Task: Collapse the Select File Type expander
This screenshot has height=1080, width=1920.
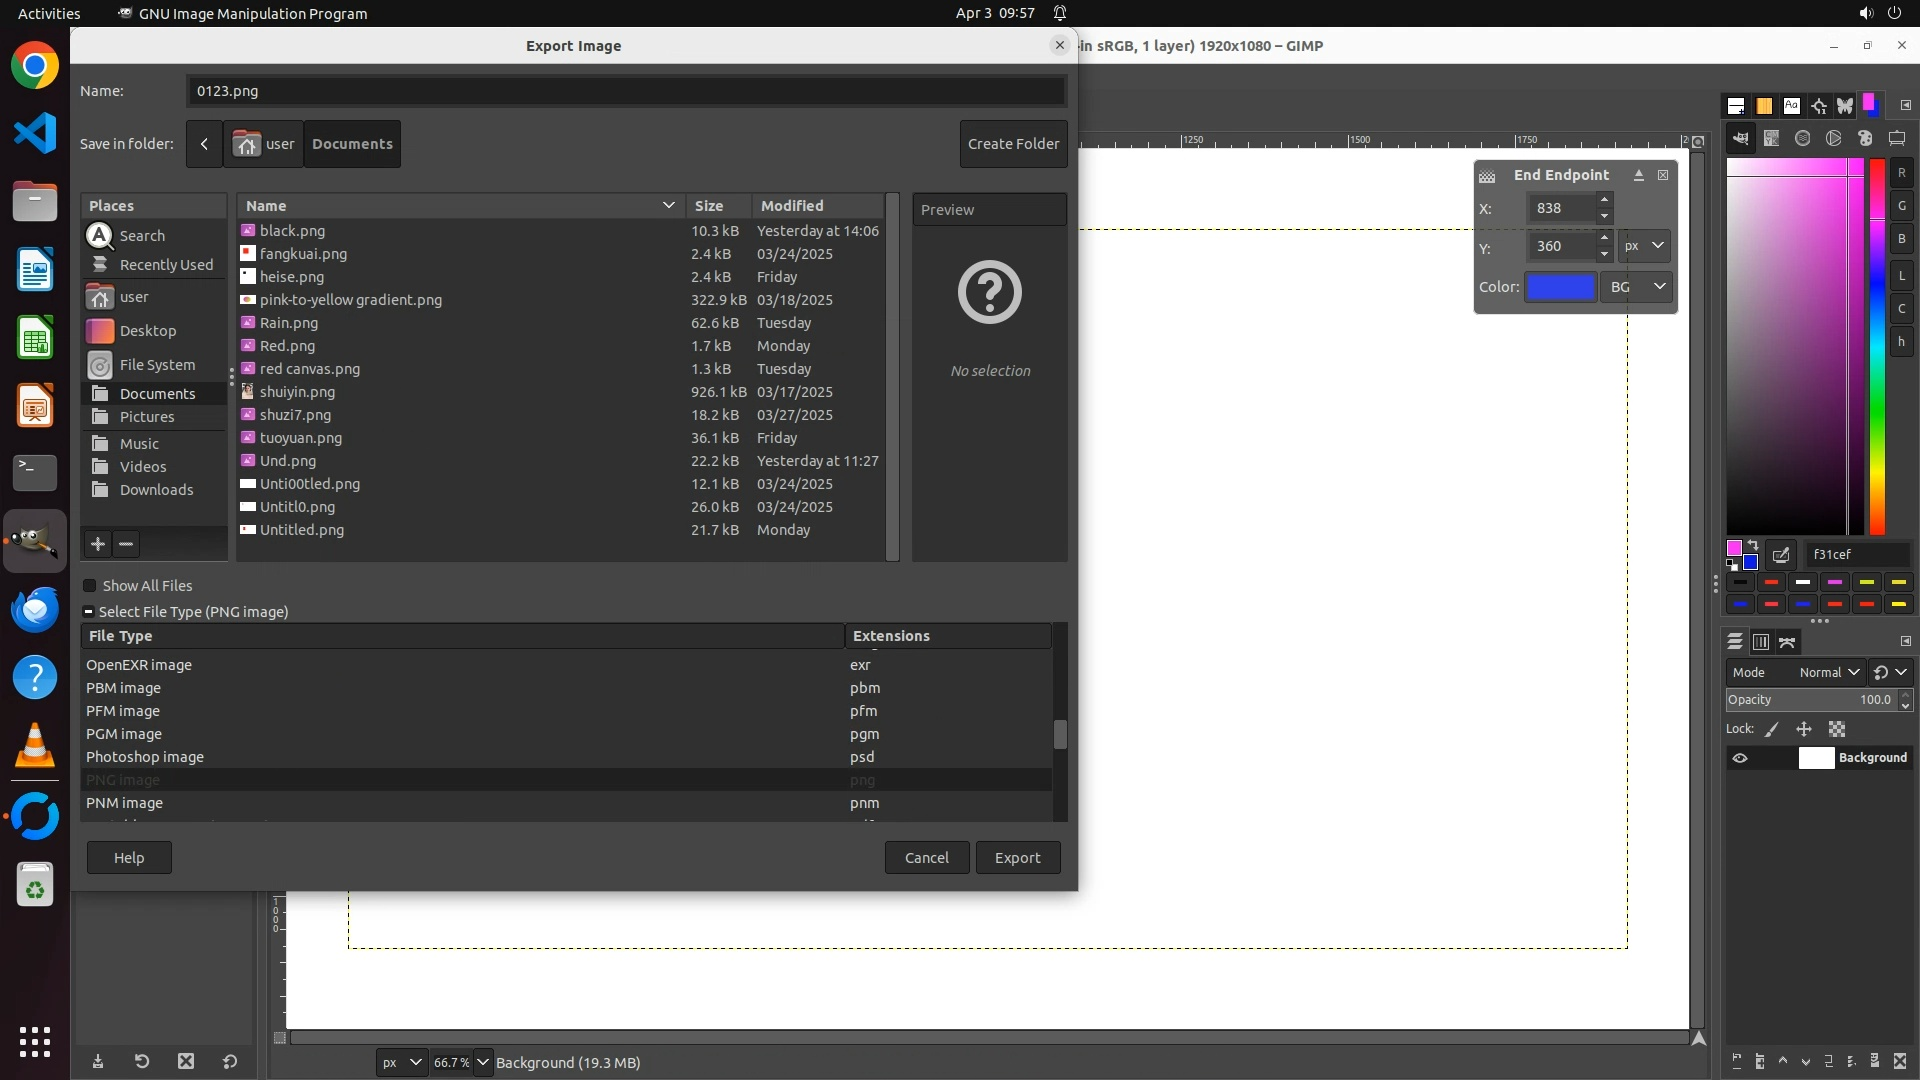Action: point(88,612)
